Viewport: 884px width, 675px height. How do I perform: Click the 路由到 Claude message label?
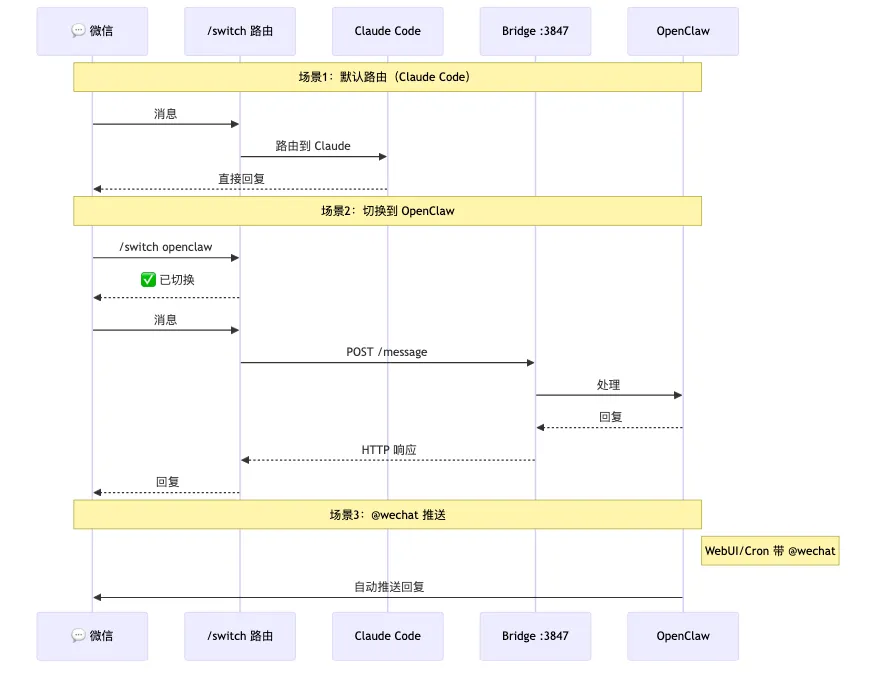coord(313,146)
